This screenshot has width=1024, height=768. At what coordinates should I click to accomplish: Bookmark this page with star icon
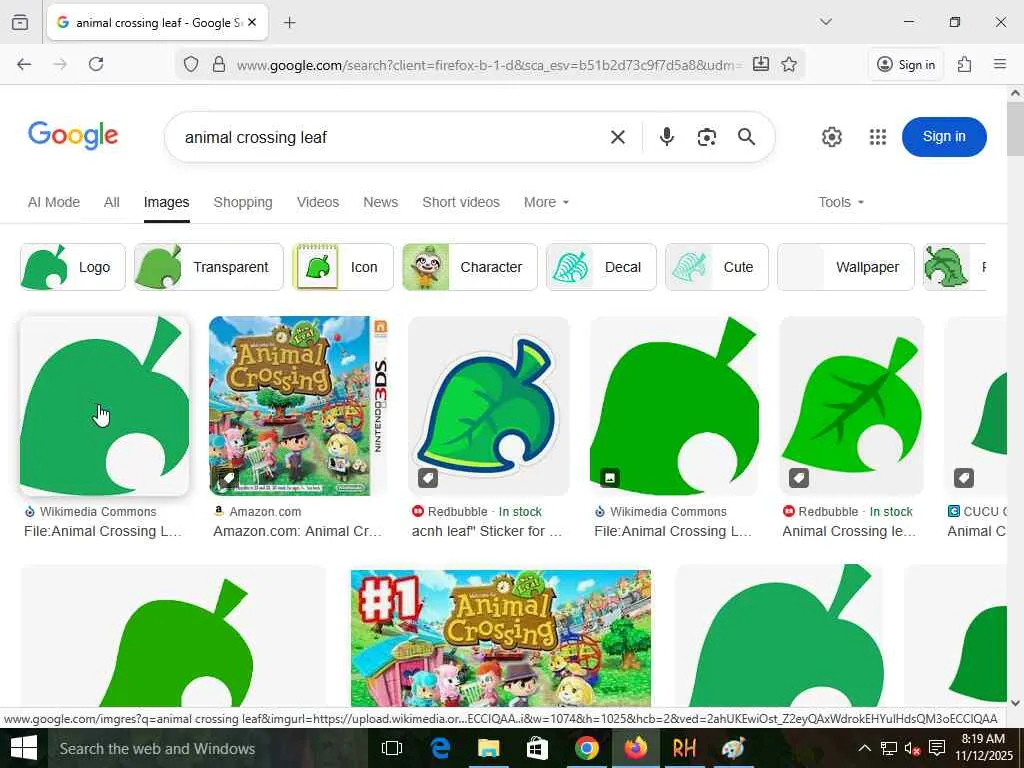[789, 64]
